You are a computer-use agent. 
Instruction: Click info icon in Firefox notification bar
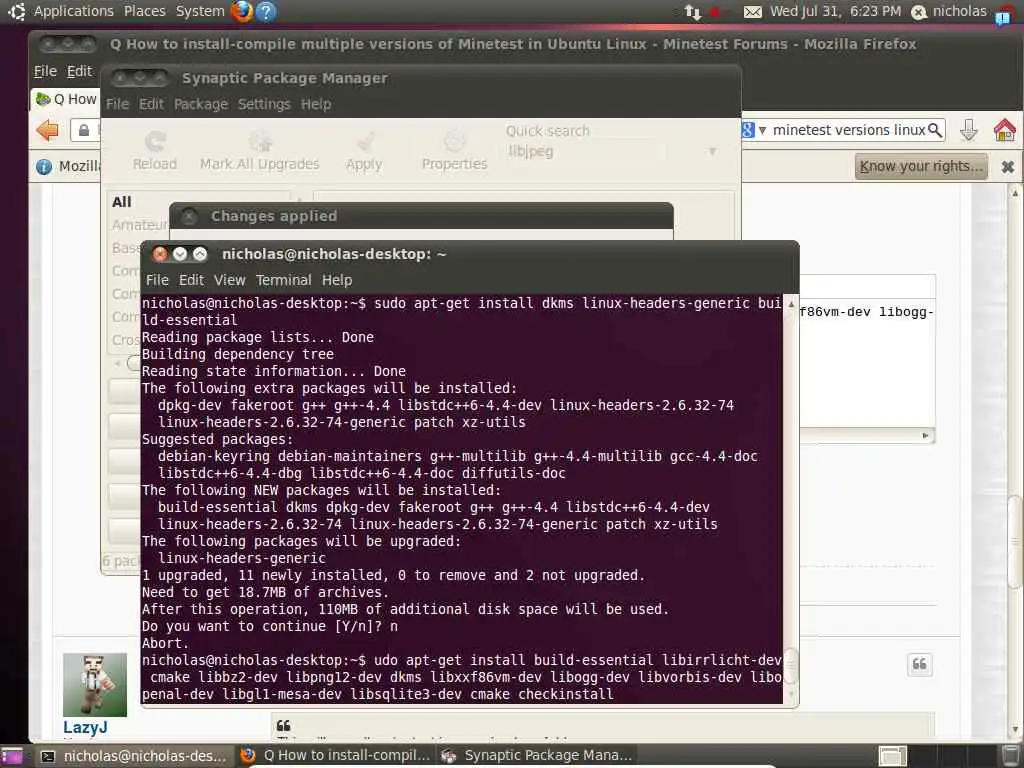pyautogui.click(x=44, y=167)
